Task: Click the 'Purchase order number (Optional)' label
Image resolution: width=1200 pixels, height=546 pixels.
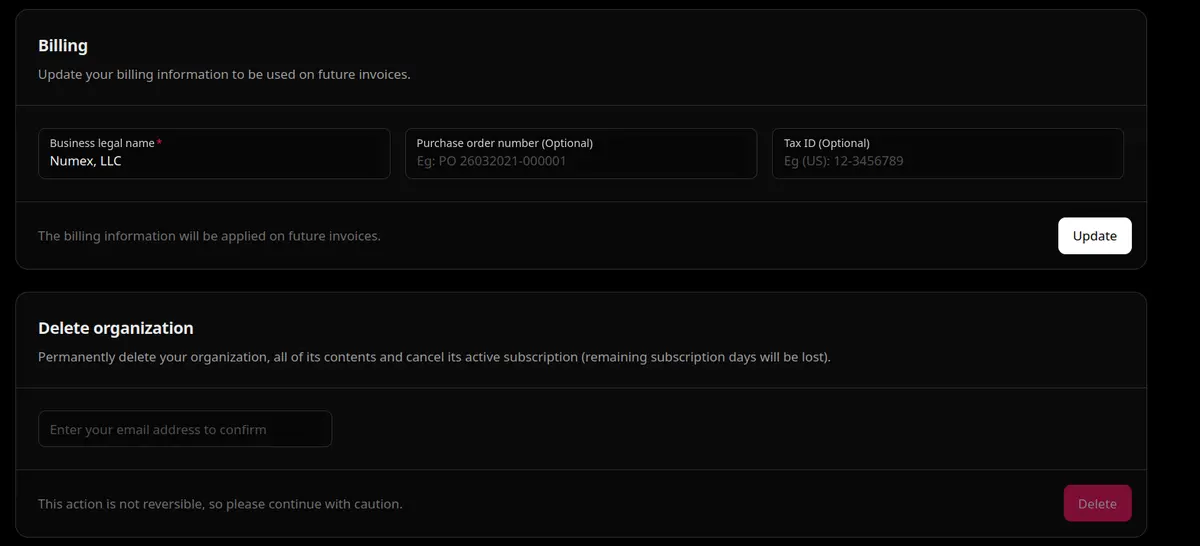Action: pyautogui.click(x=504, y=143)
